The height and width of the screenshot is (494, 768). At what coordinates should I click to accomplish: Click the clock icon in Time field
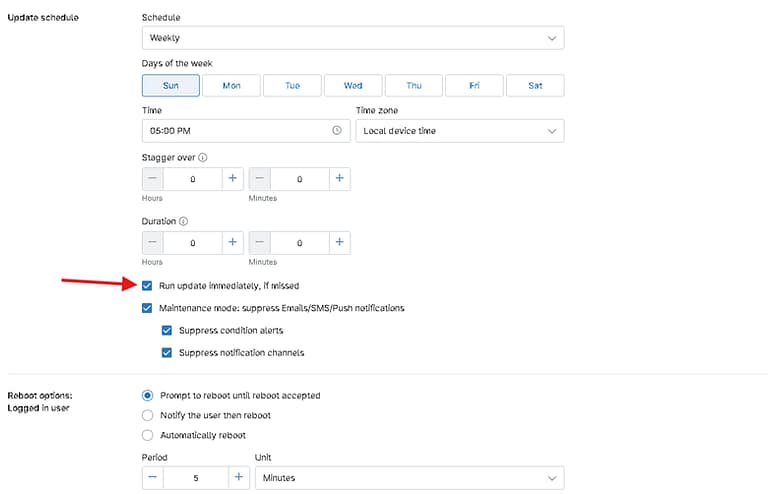336,130
